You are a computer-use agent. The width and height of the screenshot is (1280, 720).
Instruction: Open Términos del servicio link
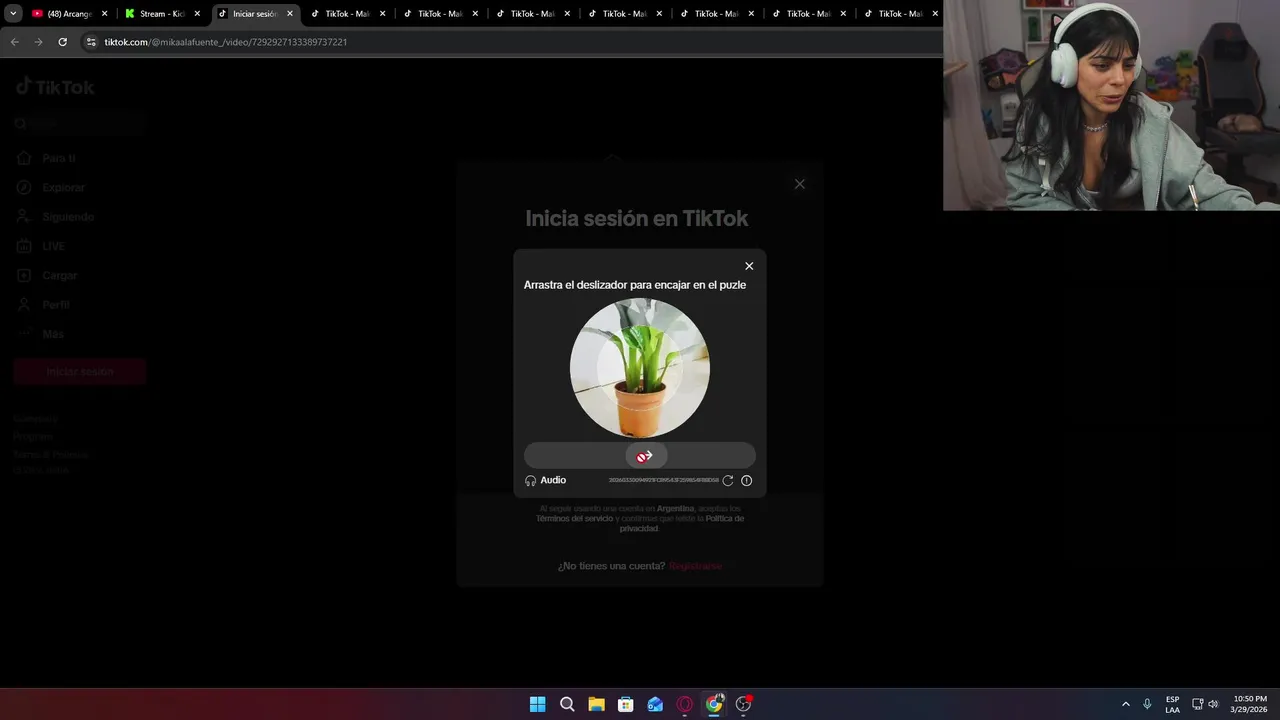click(575, 518)
